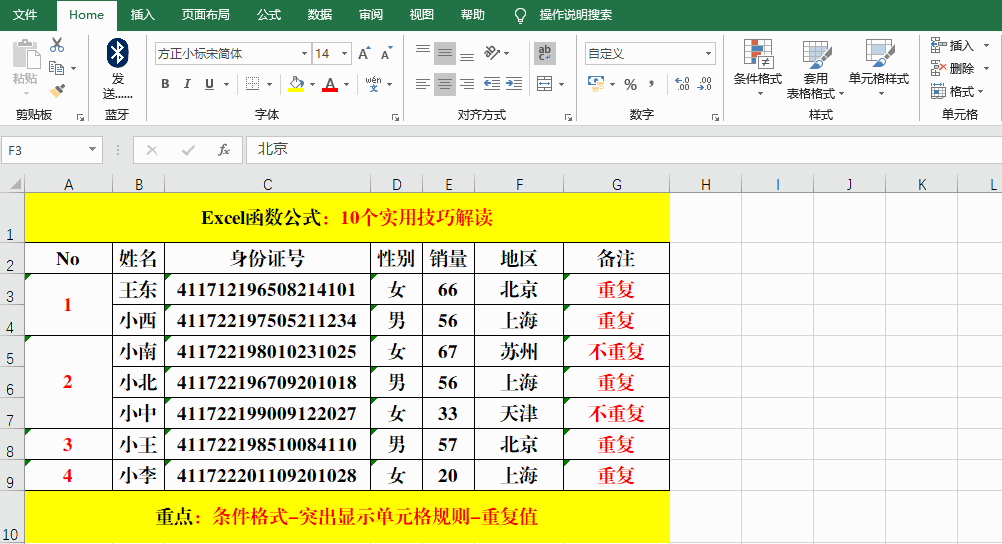Apply accounting number format icon
This screenshot has height=544, width=1002.
[596, 84]
